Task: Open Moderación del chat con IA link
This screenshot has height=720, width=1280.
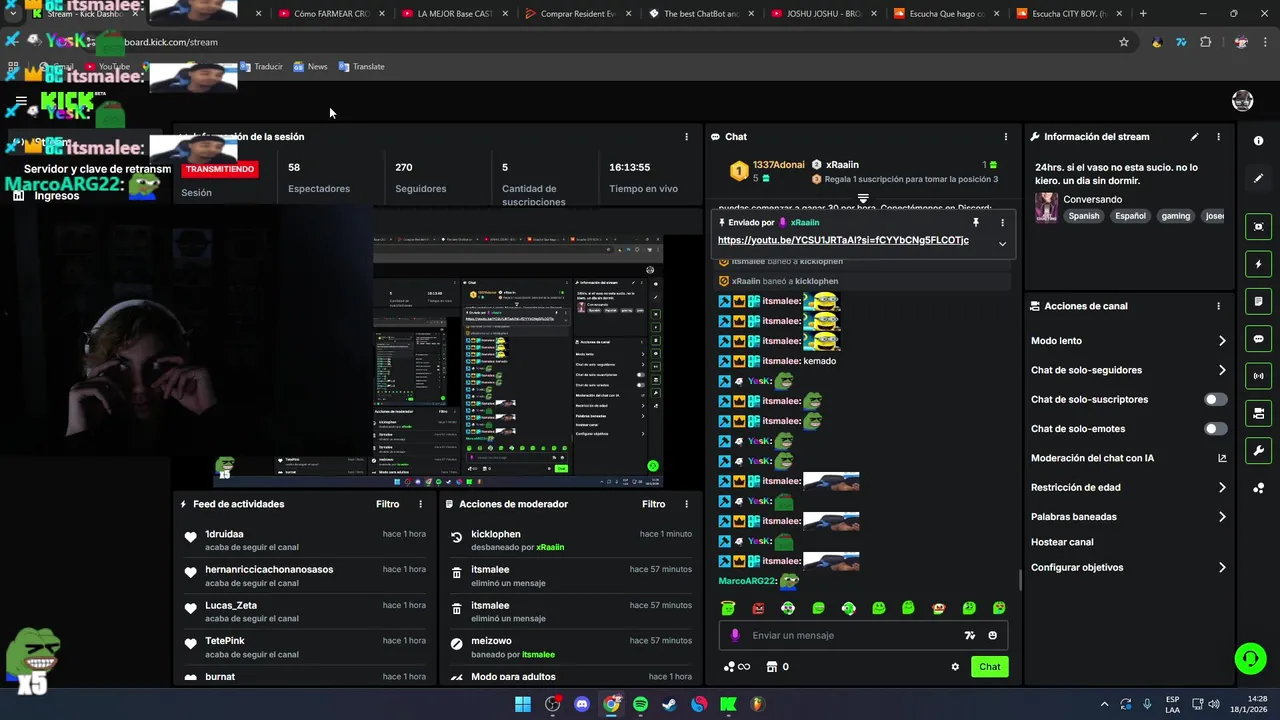Action: pos(1128,458)
